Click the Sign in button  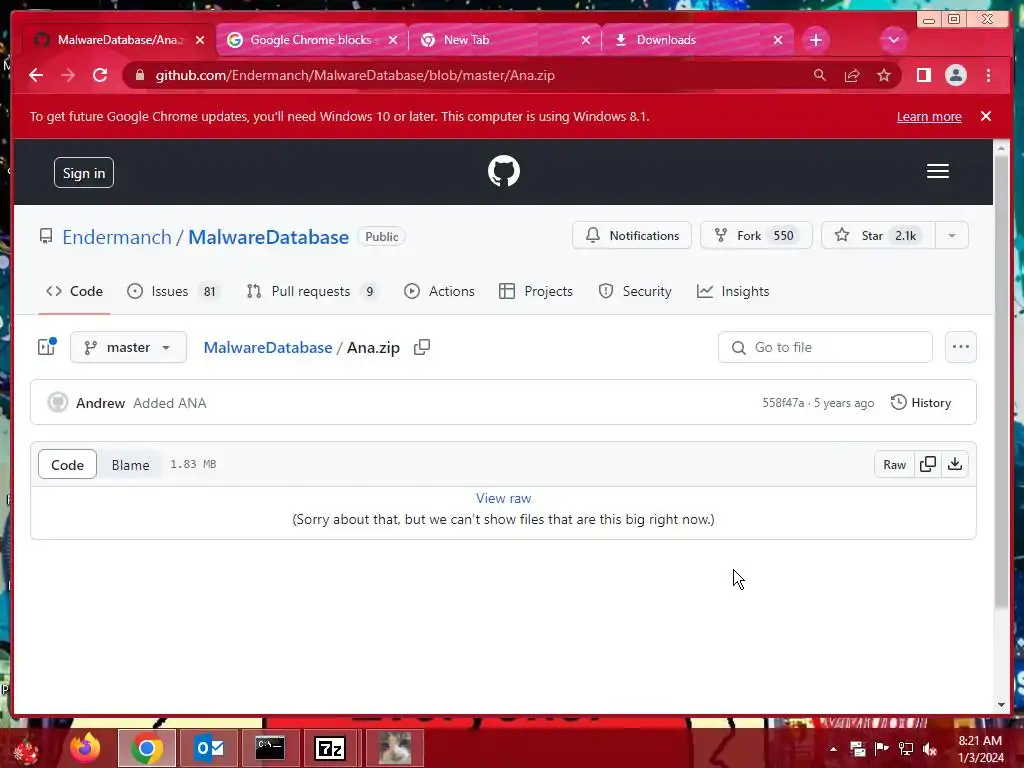[x=84, y=172]
